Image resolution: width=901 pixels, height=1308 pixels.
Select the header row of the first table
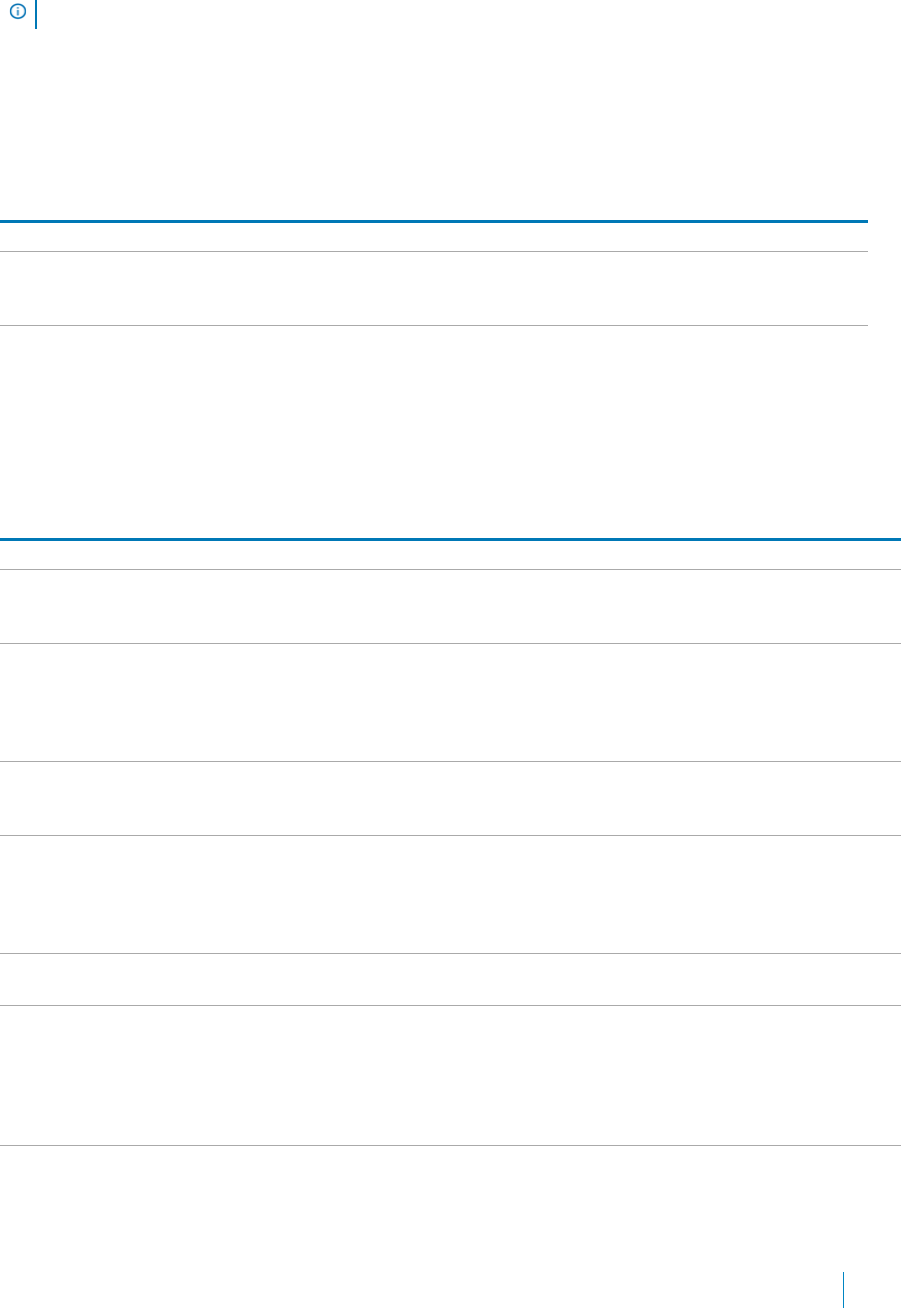click(434, 237)
